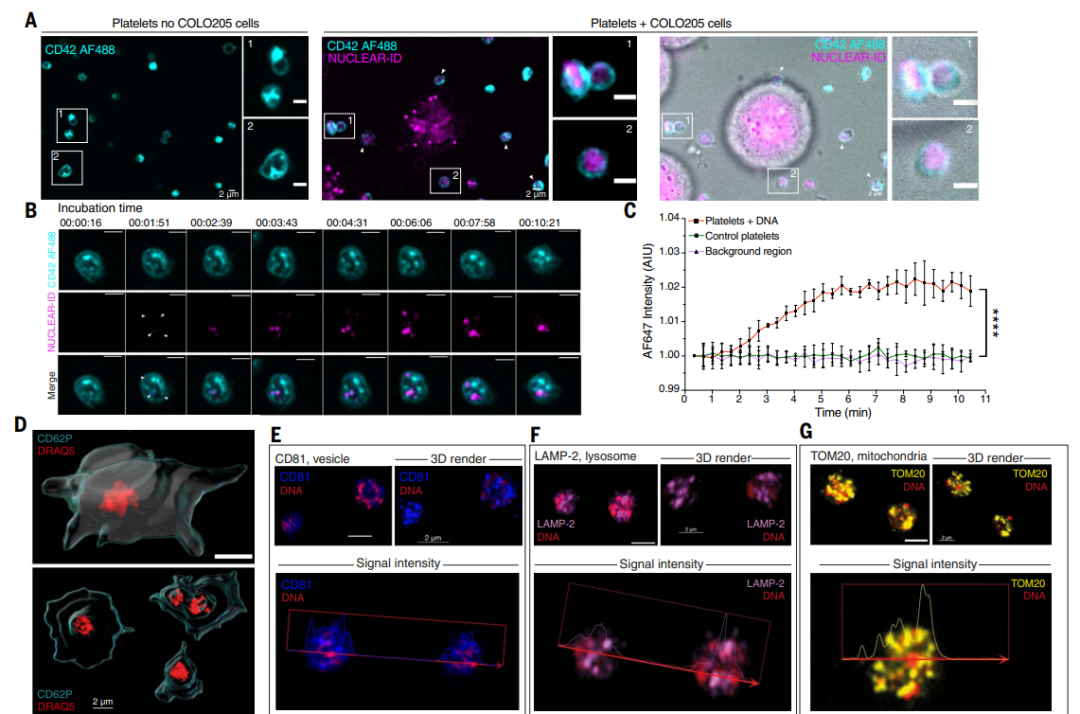Click the 00:00:16 timestamp
The height and width of the screenshot is (714, 1080).
(x=81, y=223)
